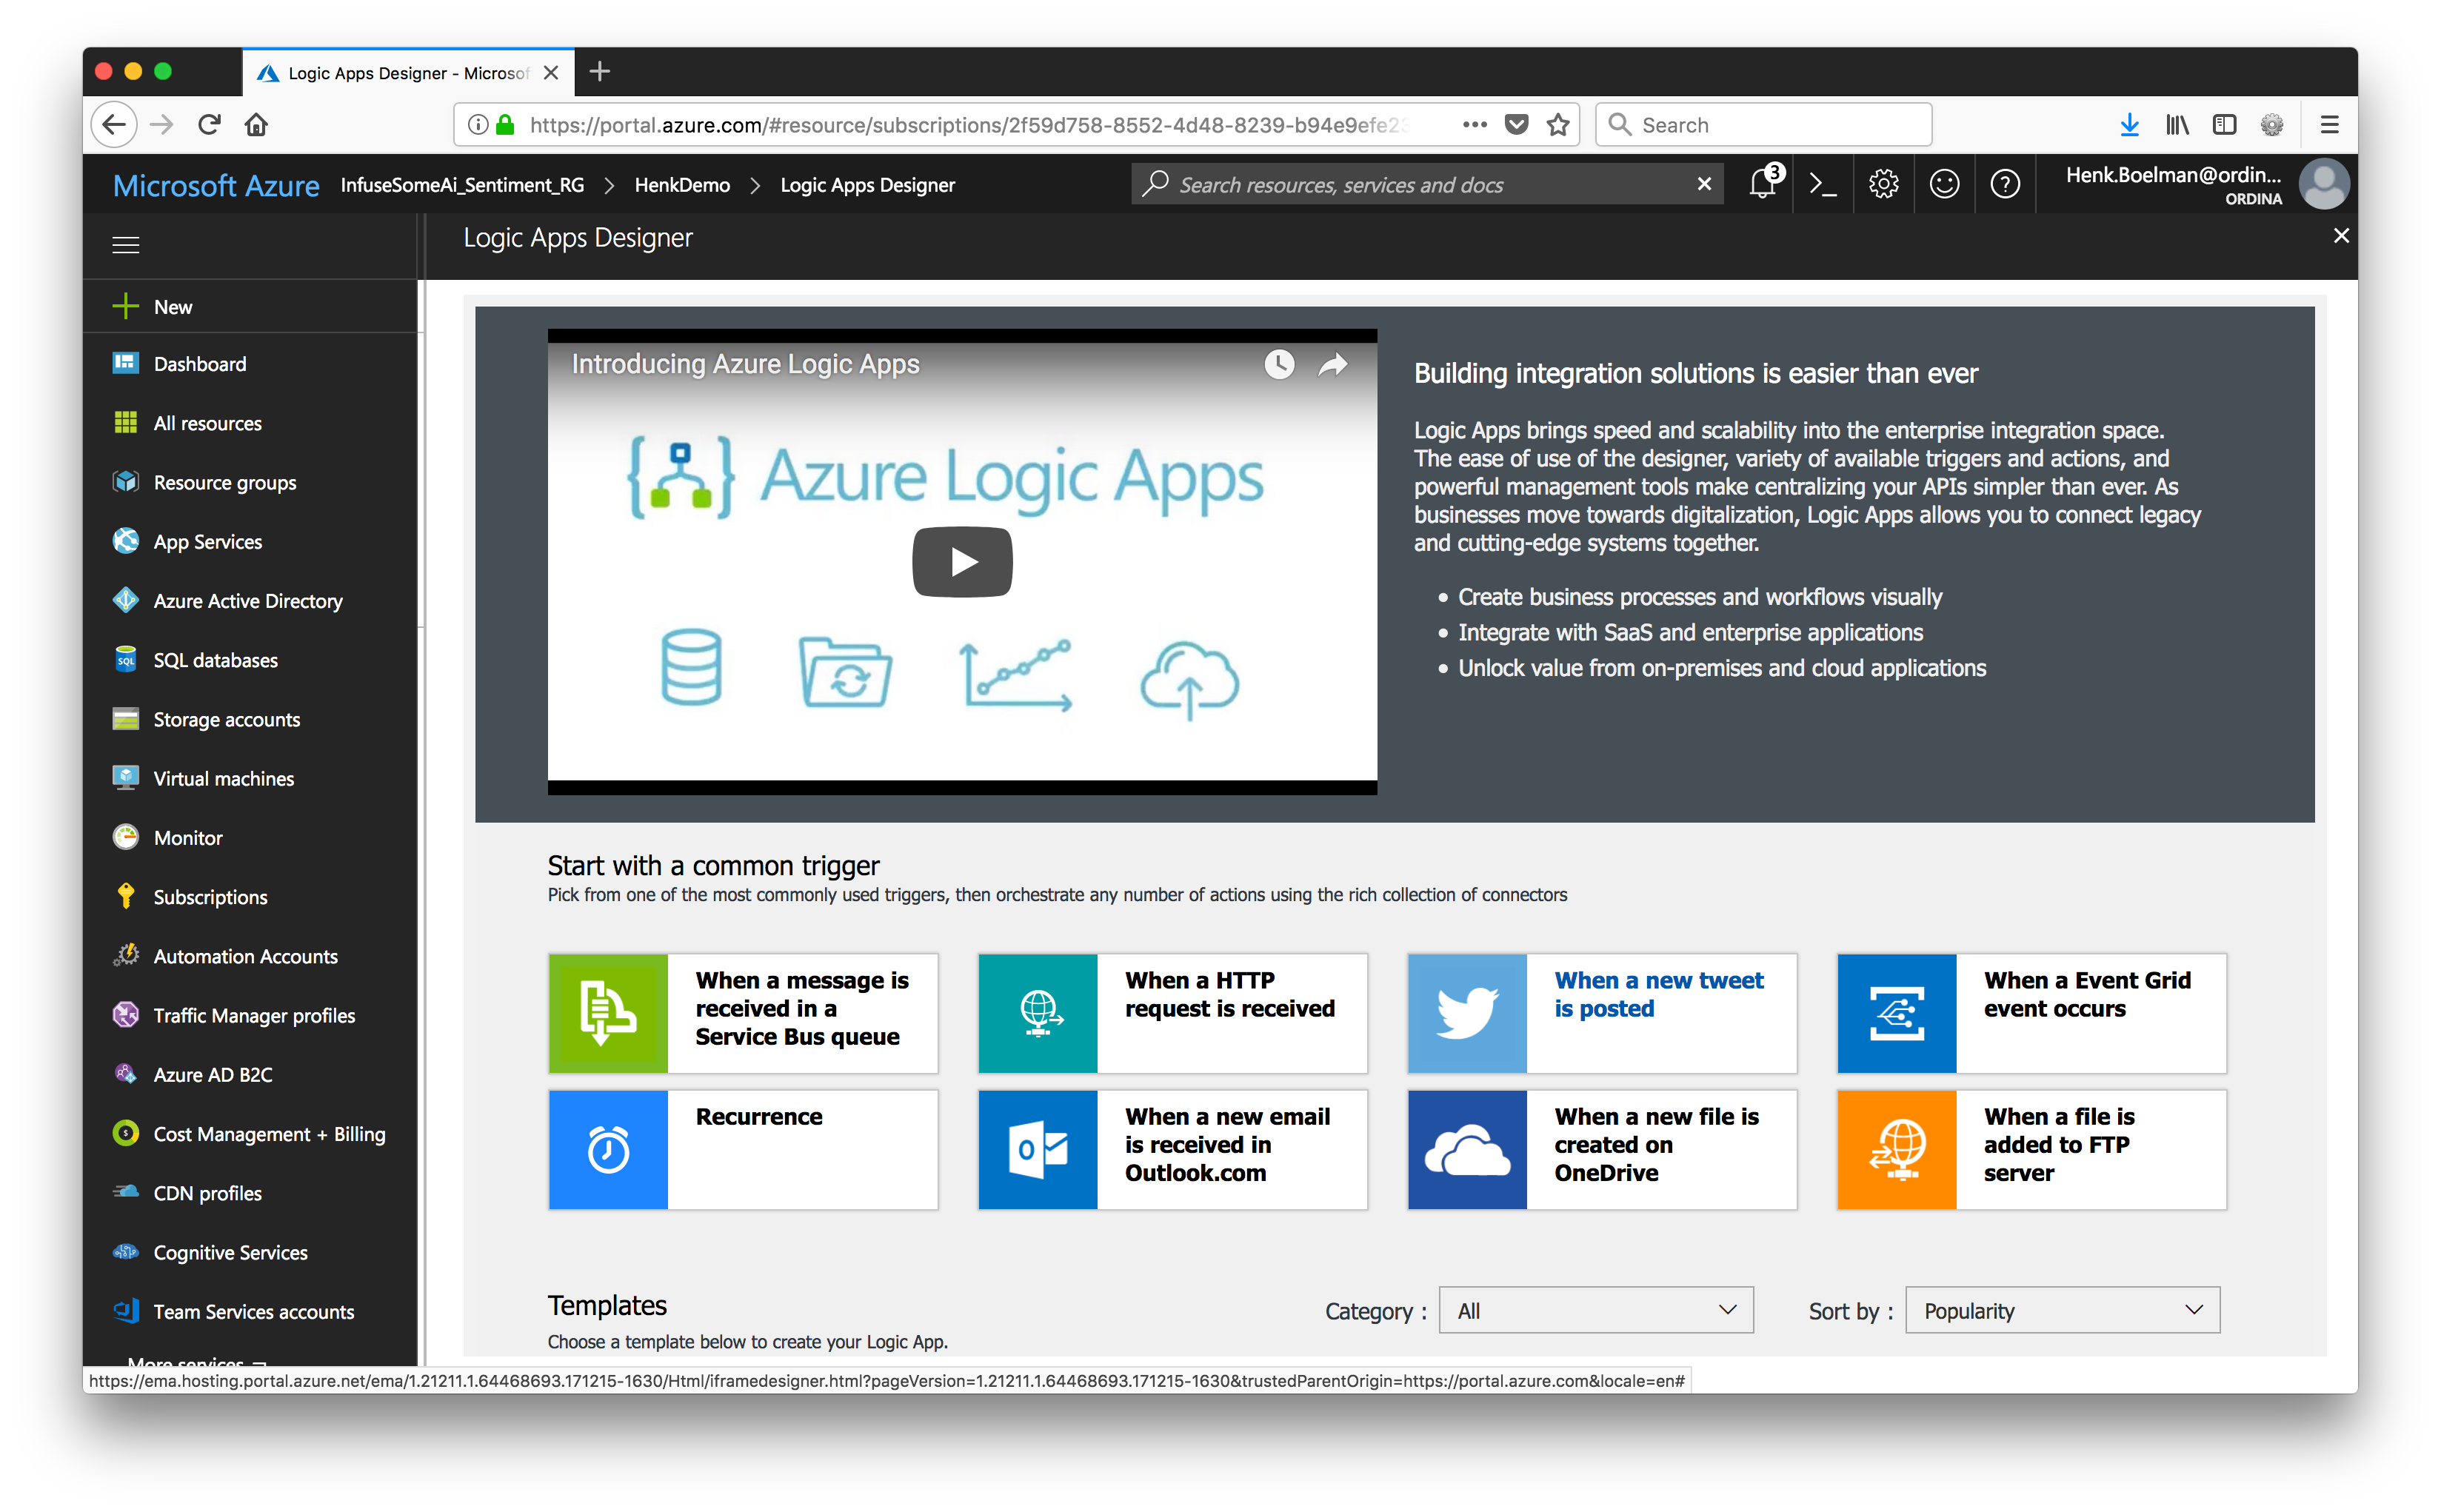Open the portal settings gear icon
The image size is (2441, 1512).
[1884, 184]
